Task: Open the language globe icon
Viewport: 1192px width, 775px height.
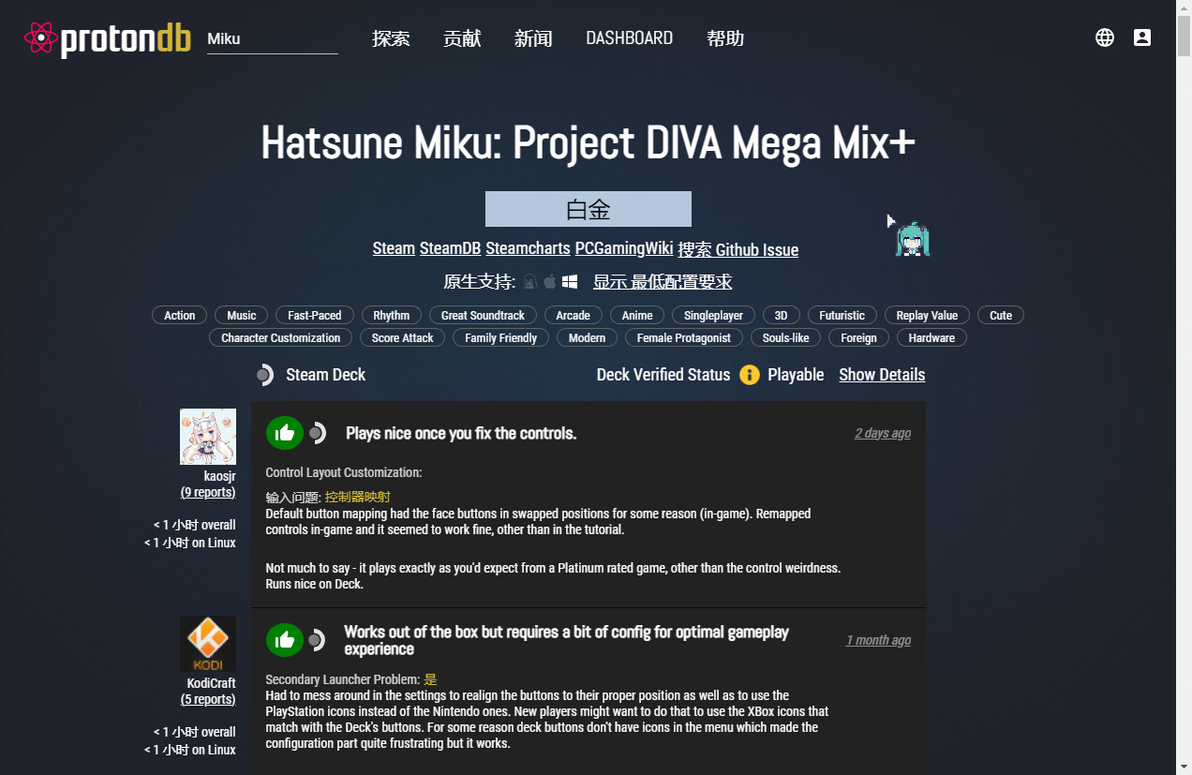Action: [1105, 37]
